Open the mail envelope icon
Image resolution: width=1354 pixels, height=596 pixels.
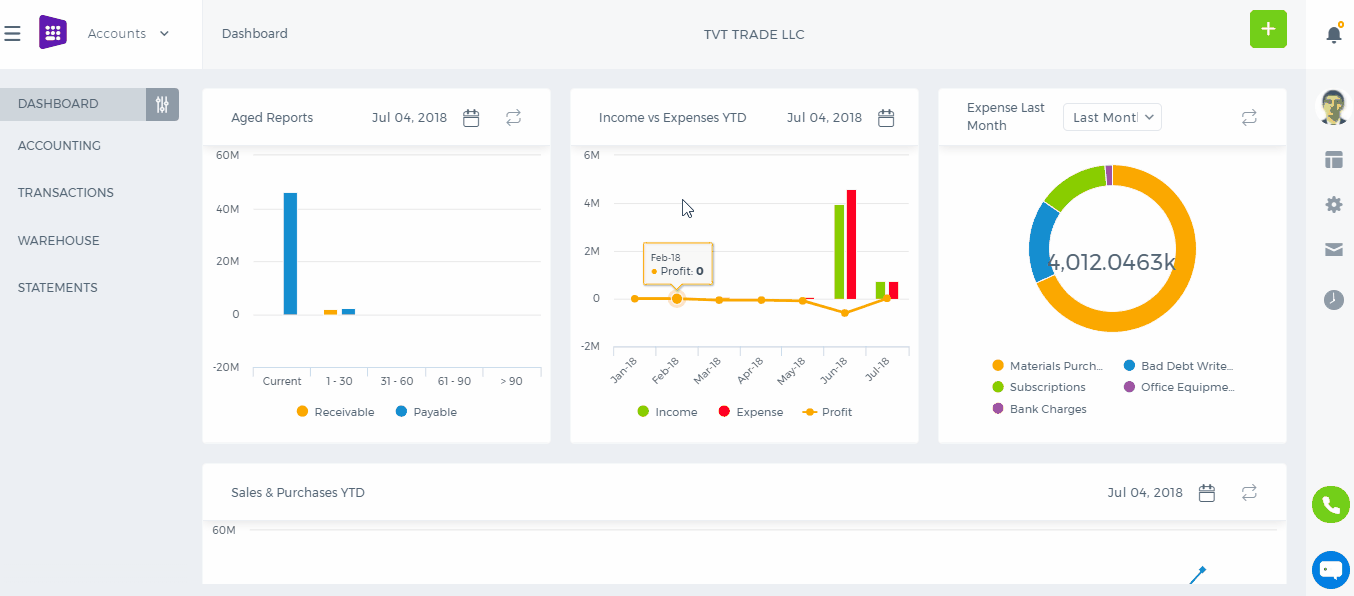tap(1334, 250)
